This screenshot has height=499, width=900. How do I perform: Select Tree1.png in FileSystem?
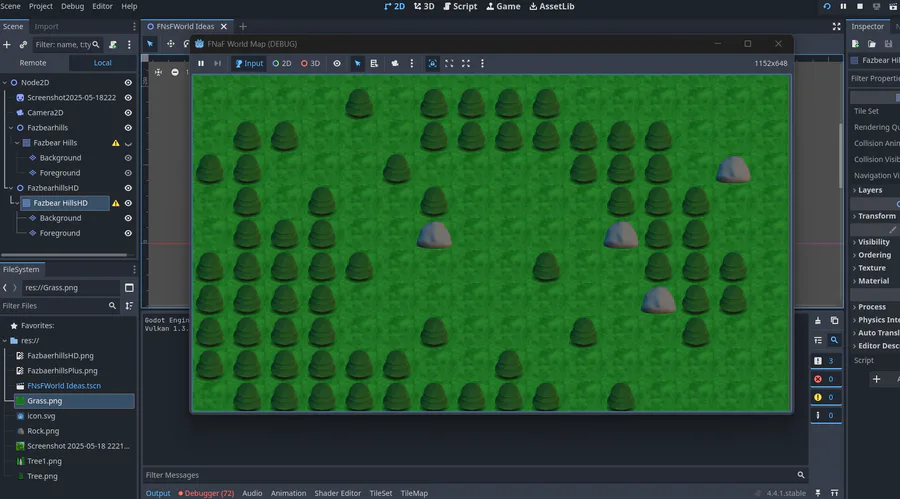click(44, 461)
